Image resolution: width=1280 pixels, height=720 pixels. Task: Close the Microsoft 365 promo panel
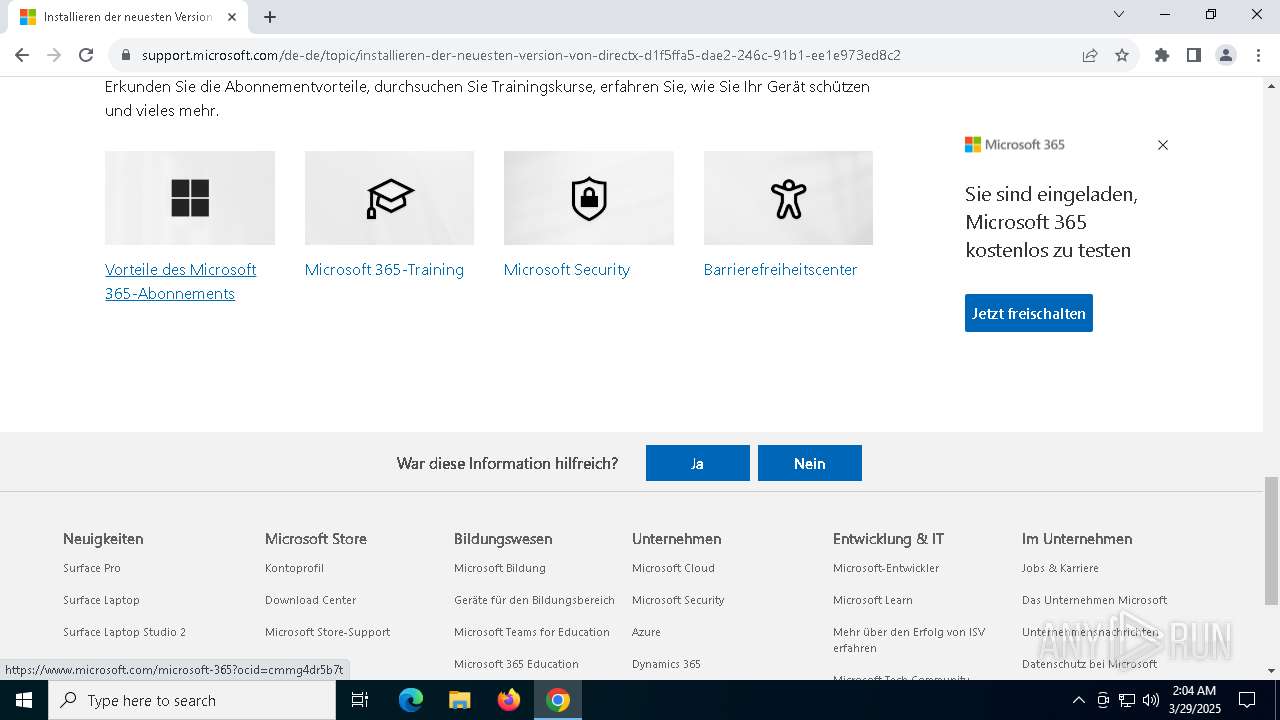tap(1163, 145)
